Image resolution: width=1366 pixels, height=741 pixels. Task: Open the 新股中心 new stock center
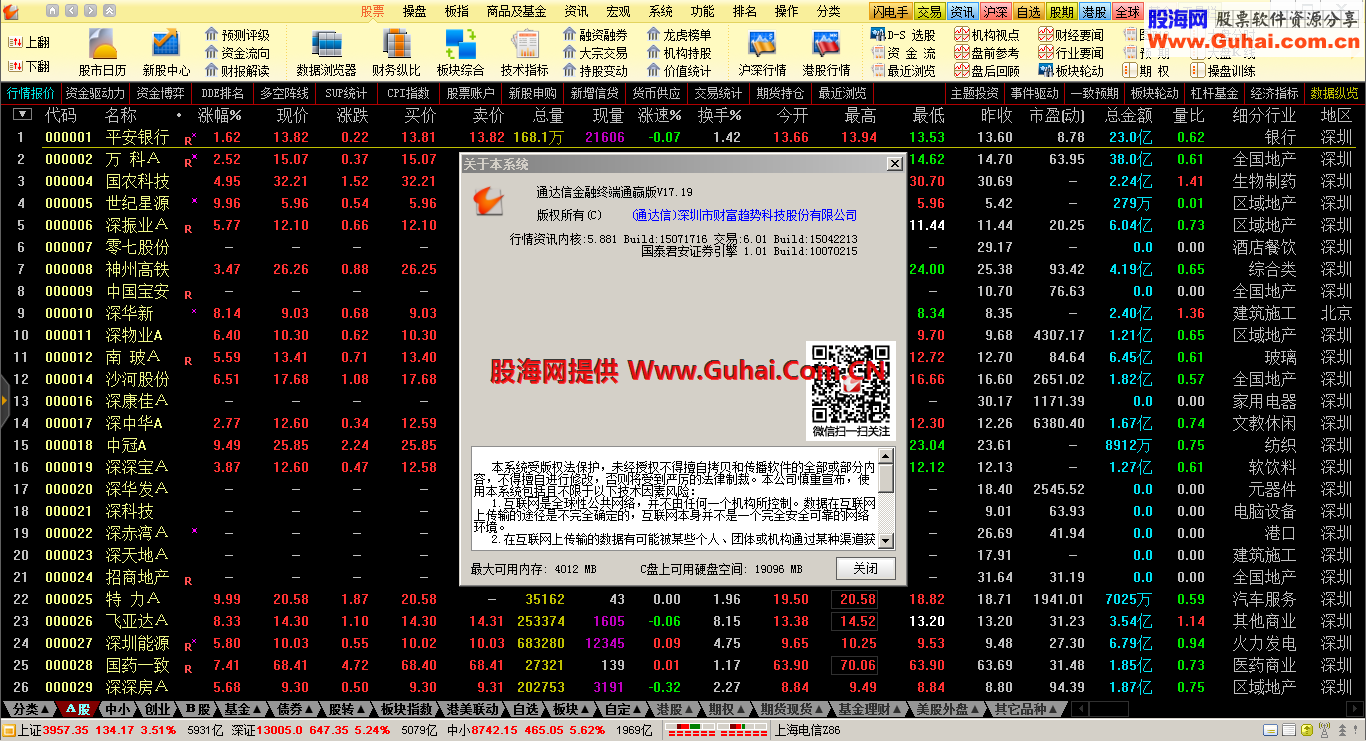click(166, 52)
